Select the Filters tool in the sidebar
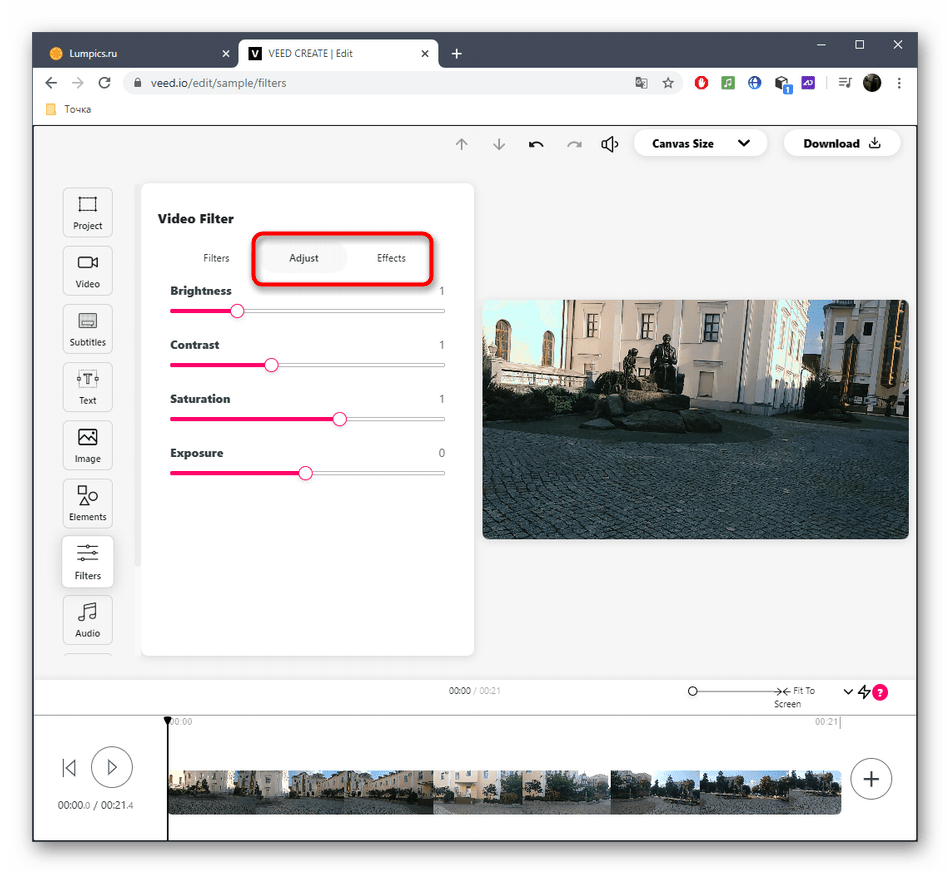 [87, 561]
